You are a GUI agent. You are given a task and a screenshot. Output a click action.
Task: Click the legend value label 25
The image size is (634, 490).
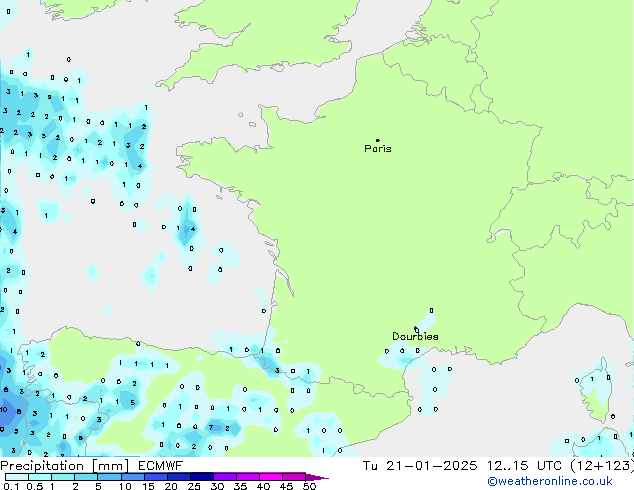point(194,486)
